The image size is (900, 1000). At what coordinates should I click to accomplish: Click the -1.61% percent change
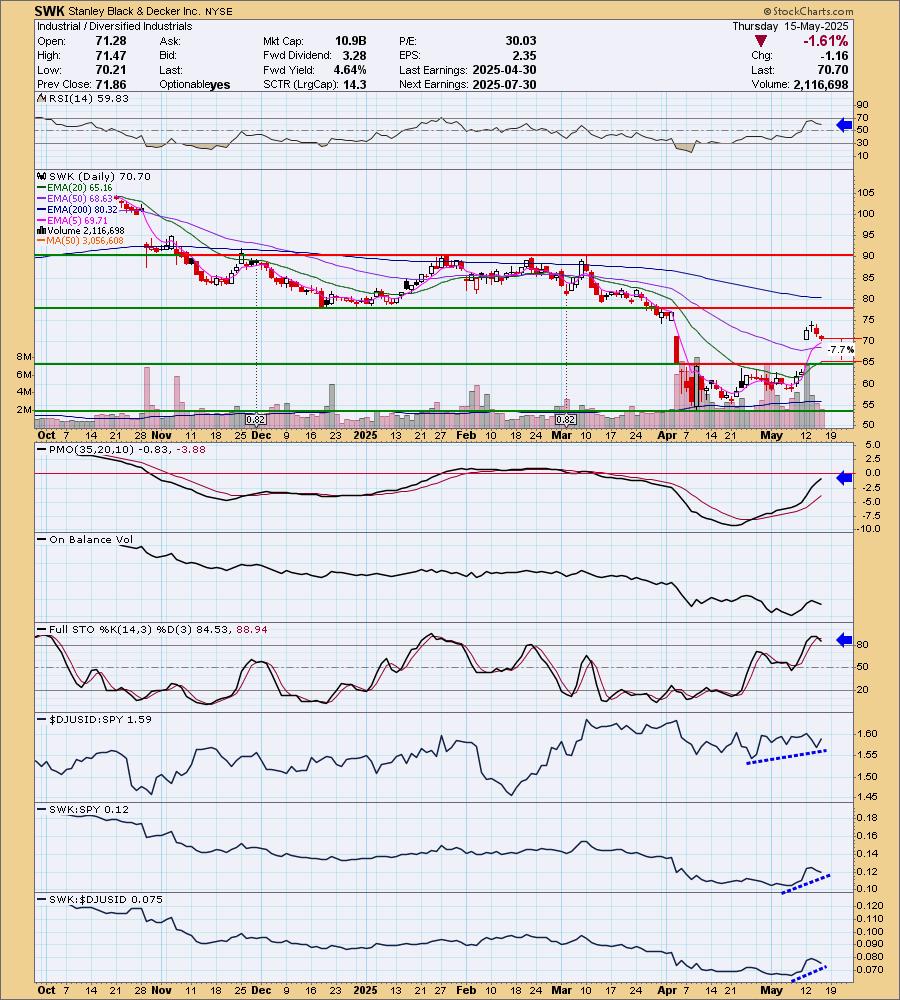click(x=825, y=41)
